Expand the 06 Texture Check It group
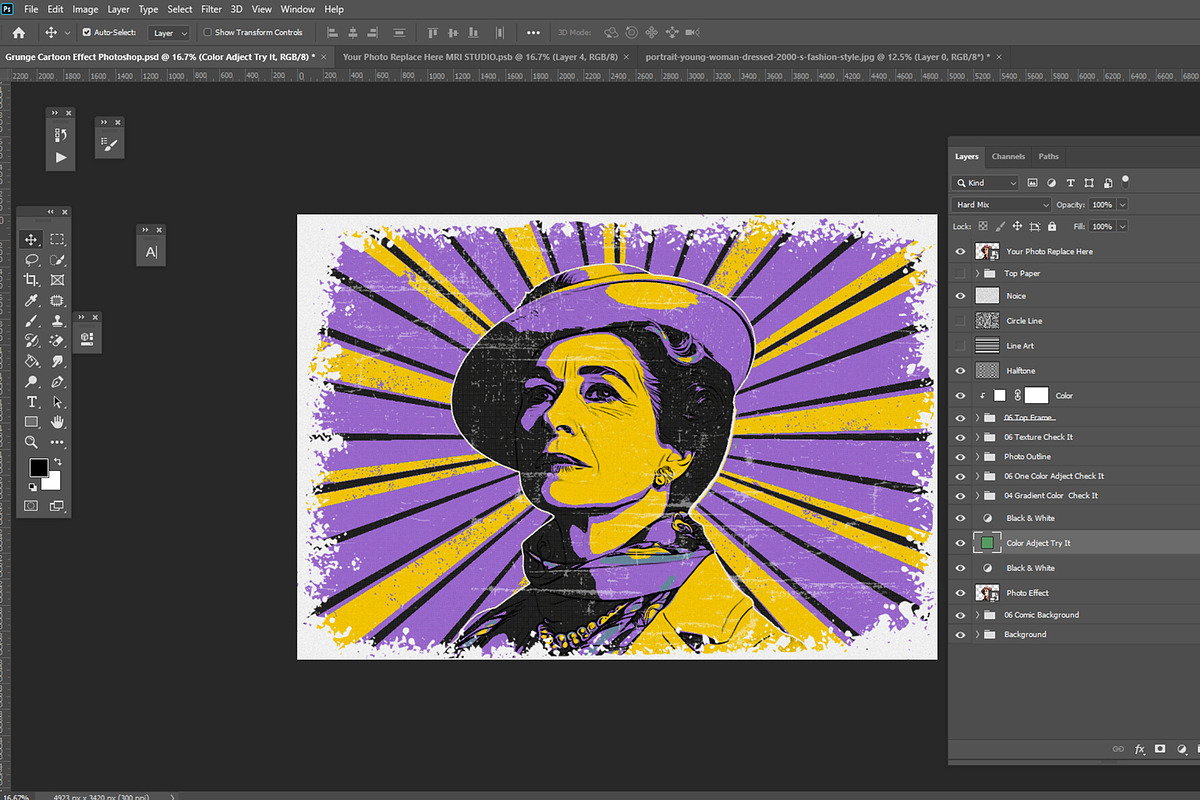The width and height of the screenshot is (1200, 800). pos(977,437)
